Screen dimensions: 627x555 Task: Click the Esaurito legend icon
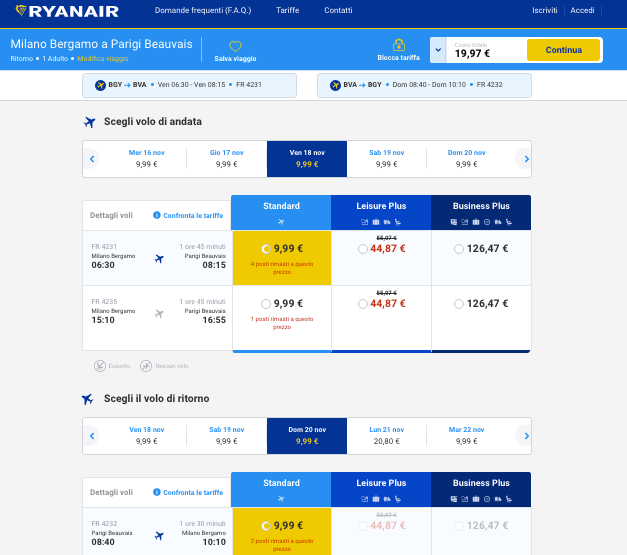[98, 366]
